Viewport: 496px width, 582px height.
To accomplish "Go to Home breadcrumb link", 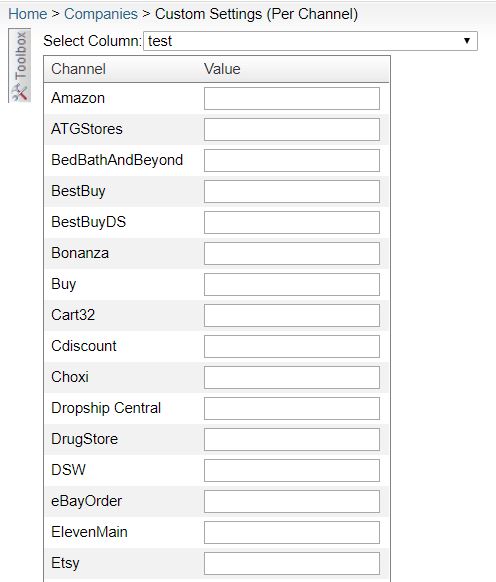I will 27,14.
